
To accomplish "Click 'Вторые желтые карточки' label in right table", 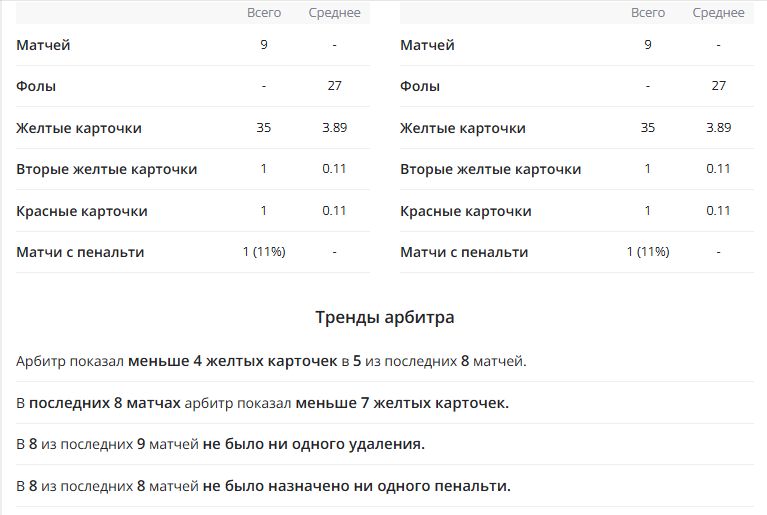I will (x=490, y=169).
